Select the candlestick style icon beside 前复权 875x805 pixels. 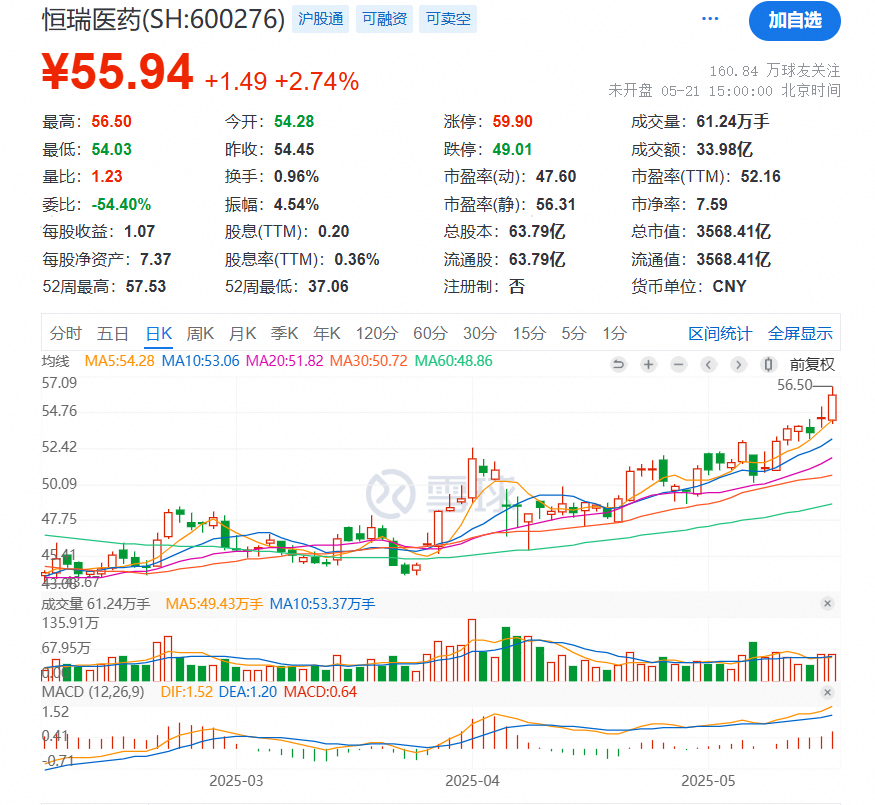pos(768,364)
